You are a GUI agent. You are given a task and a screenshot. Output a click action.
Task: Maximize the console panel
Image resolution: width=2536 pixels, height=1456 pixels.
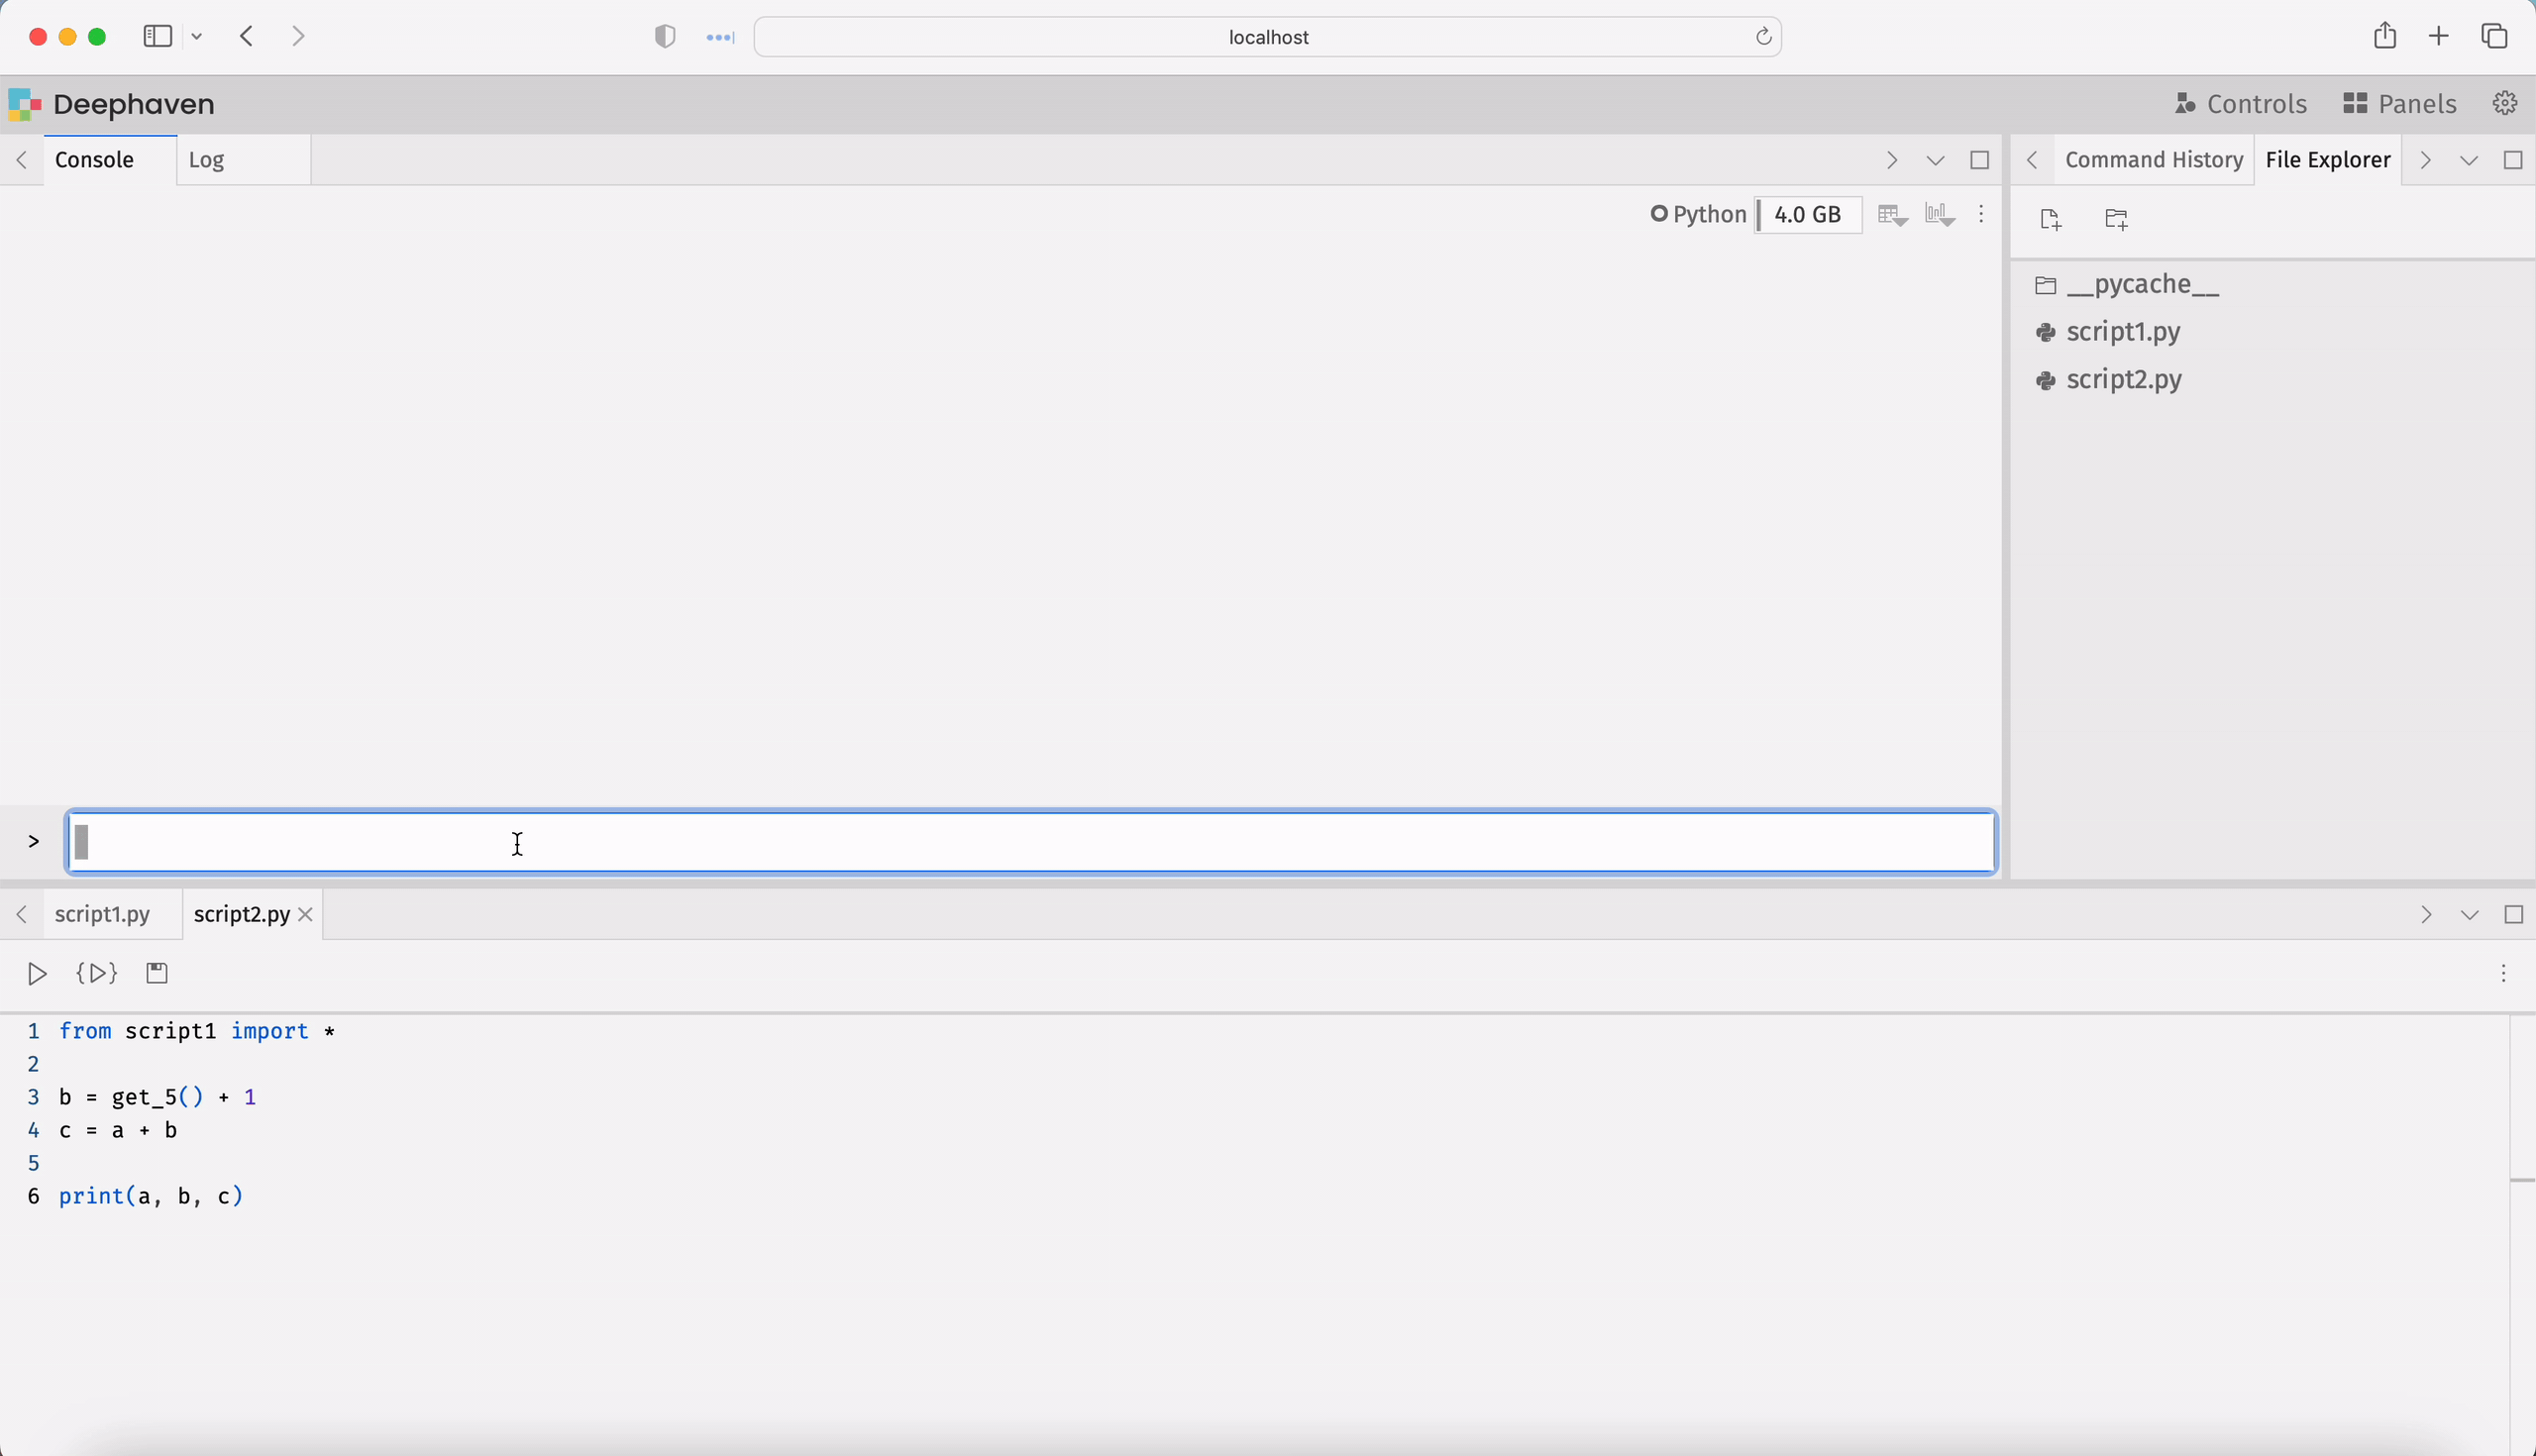[1978, 160]
